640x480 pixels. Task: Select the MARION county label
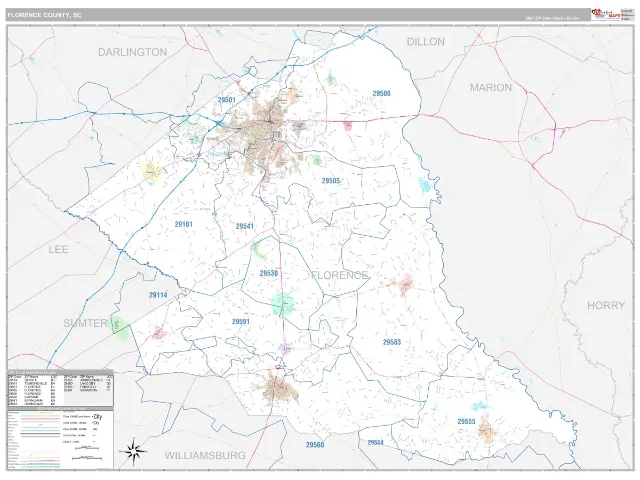click(491, 88)
